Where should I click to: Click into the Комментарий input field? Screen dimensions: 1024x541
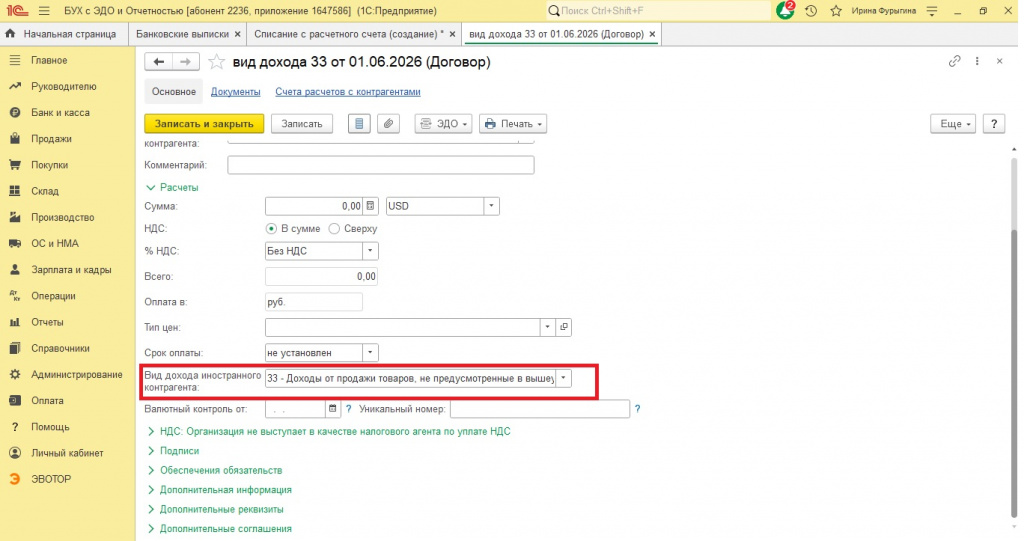[381, 165]
